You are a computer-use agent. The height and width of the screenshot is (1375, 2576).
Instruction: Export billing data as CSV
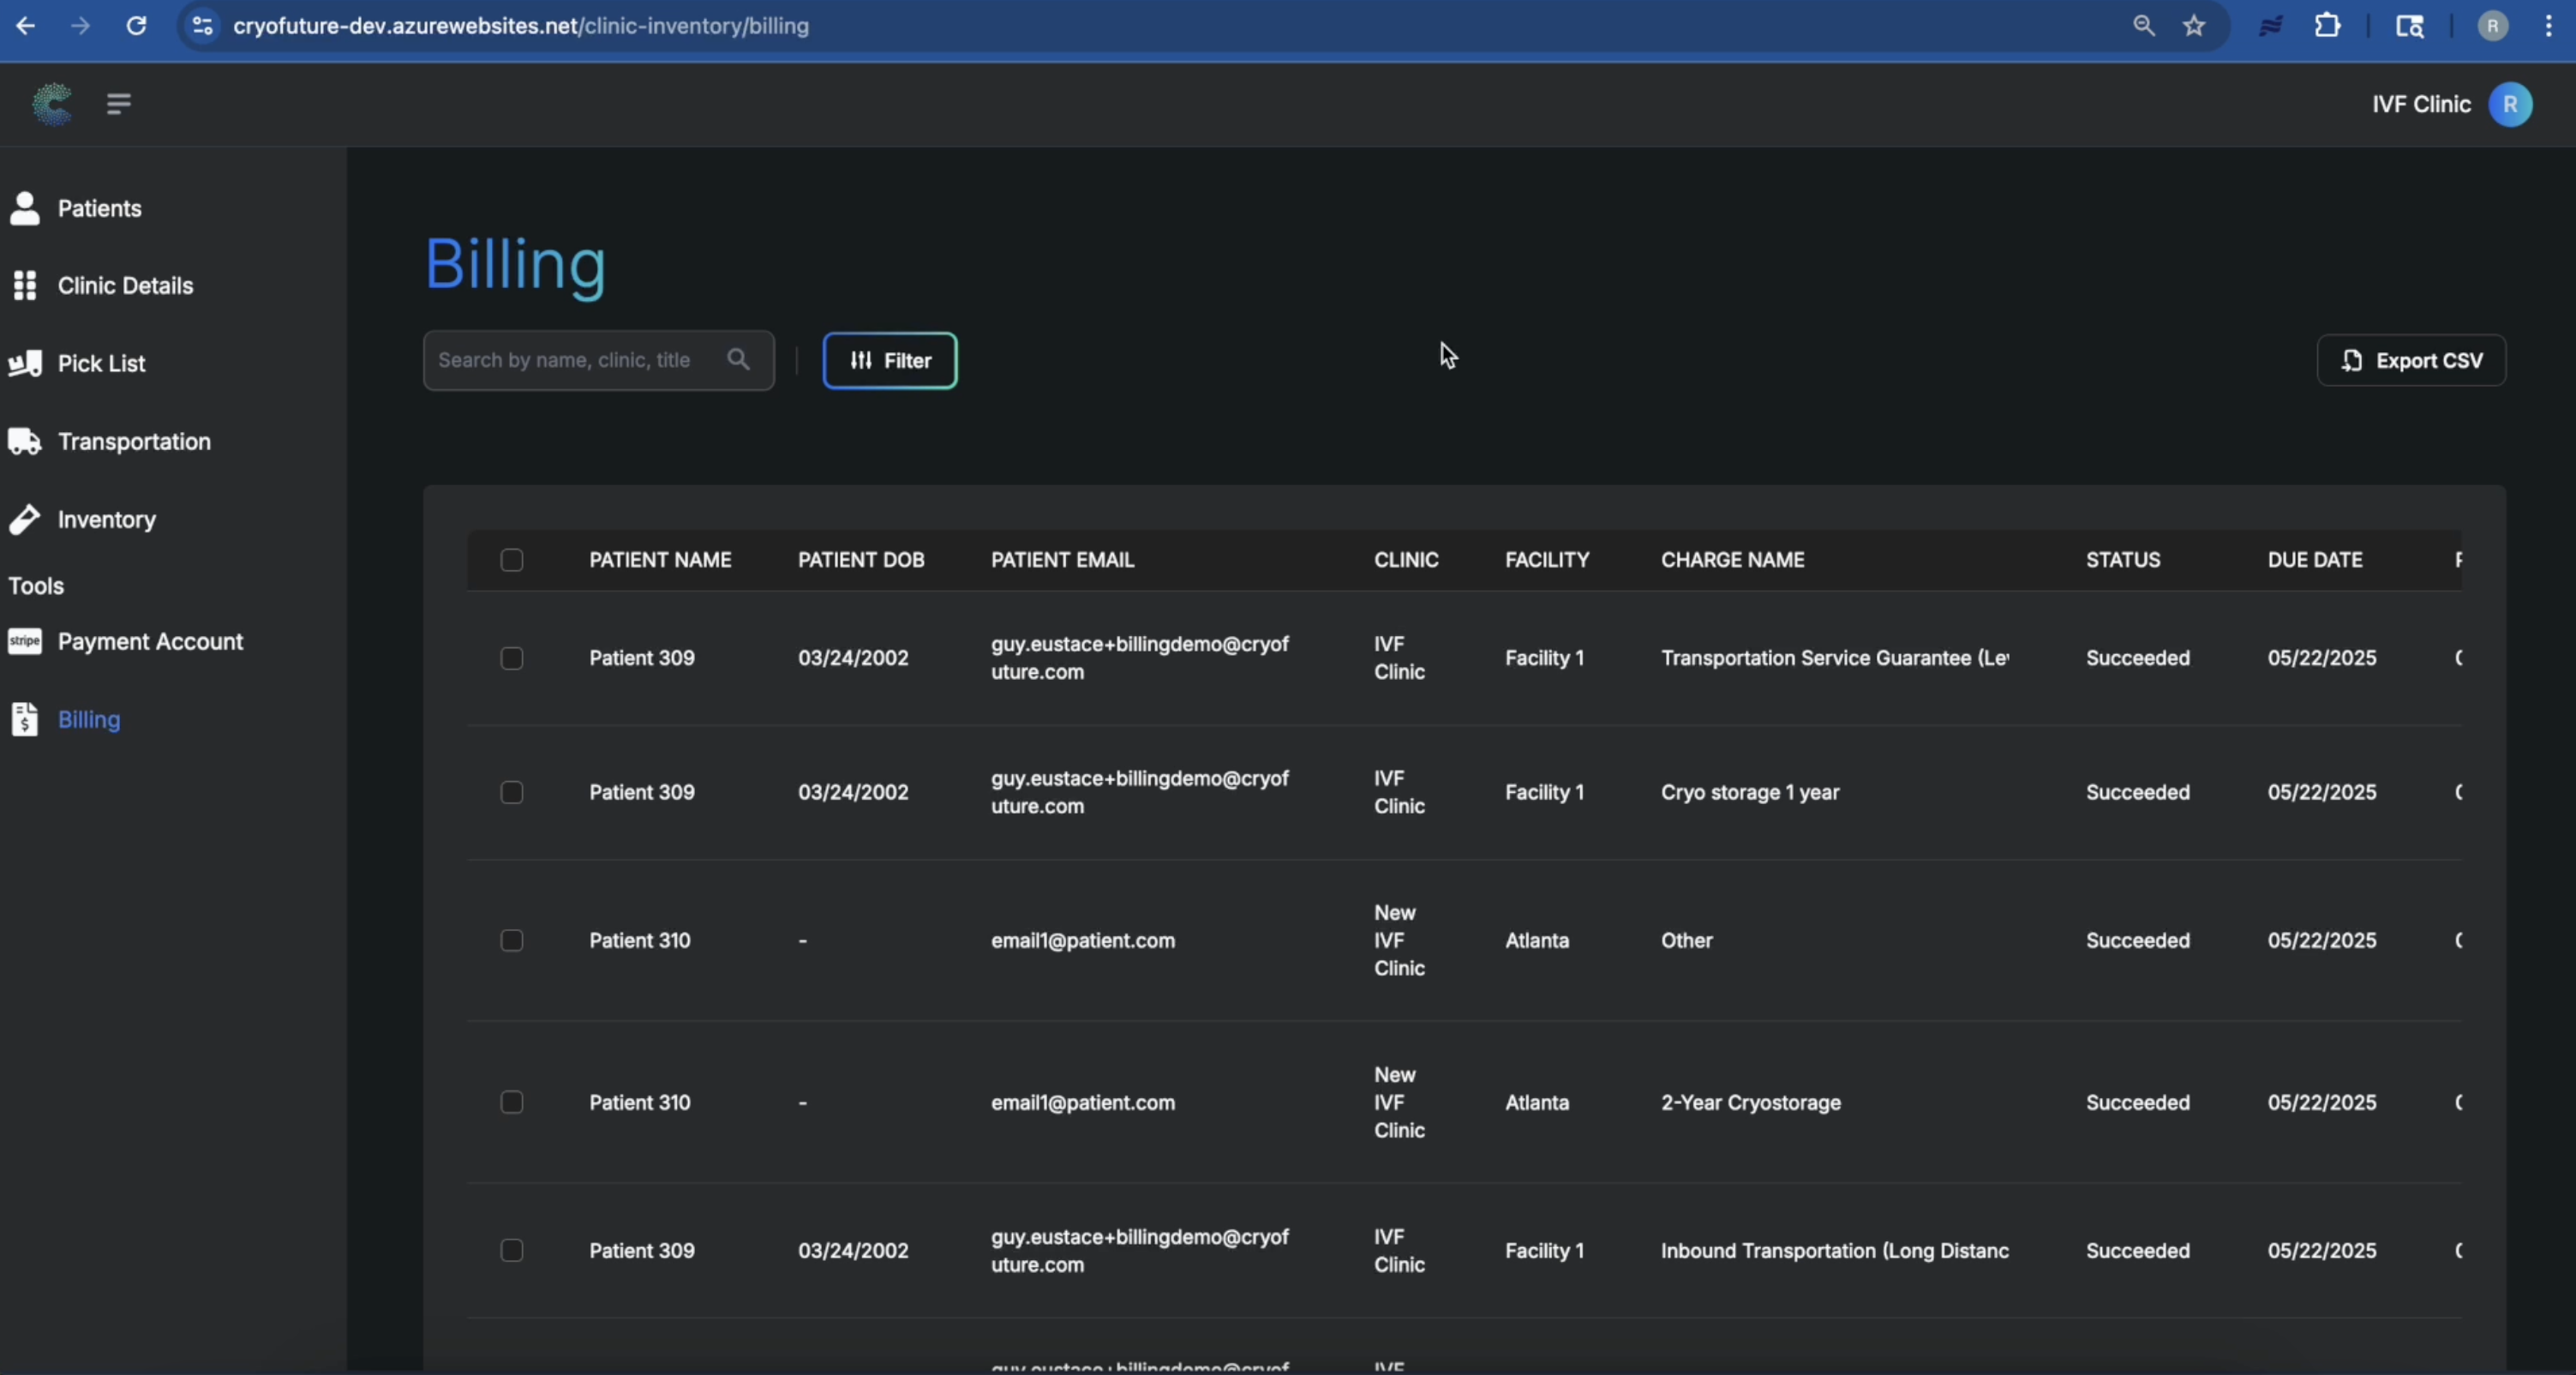[x=2411, y=360]
